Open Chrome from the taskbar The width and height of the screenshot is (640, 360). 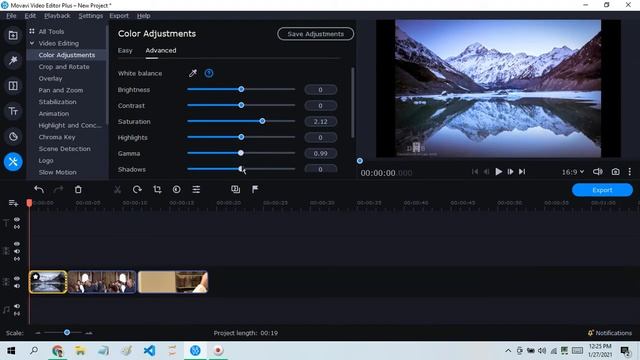58,351
